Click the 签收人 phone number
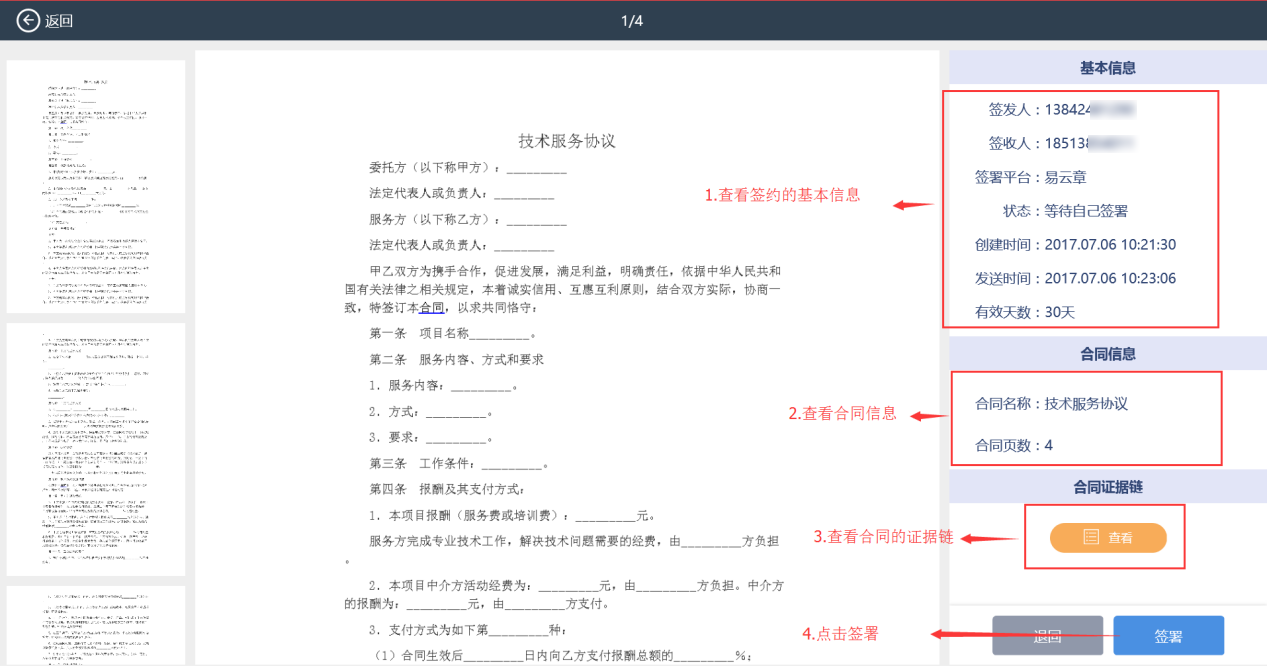Viewport: 1267px width, 666px height. coord(1090,144)
